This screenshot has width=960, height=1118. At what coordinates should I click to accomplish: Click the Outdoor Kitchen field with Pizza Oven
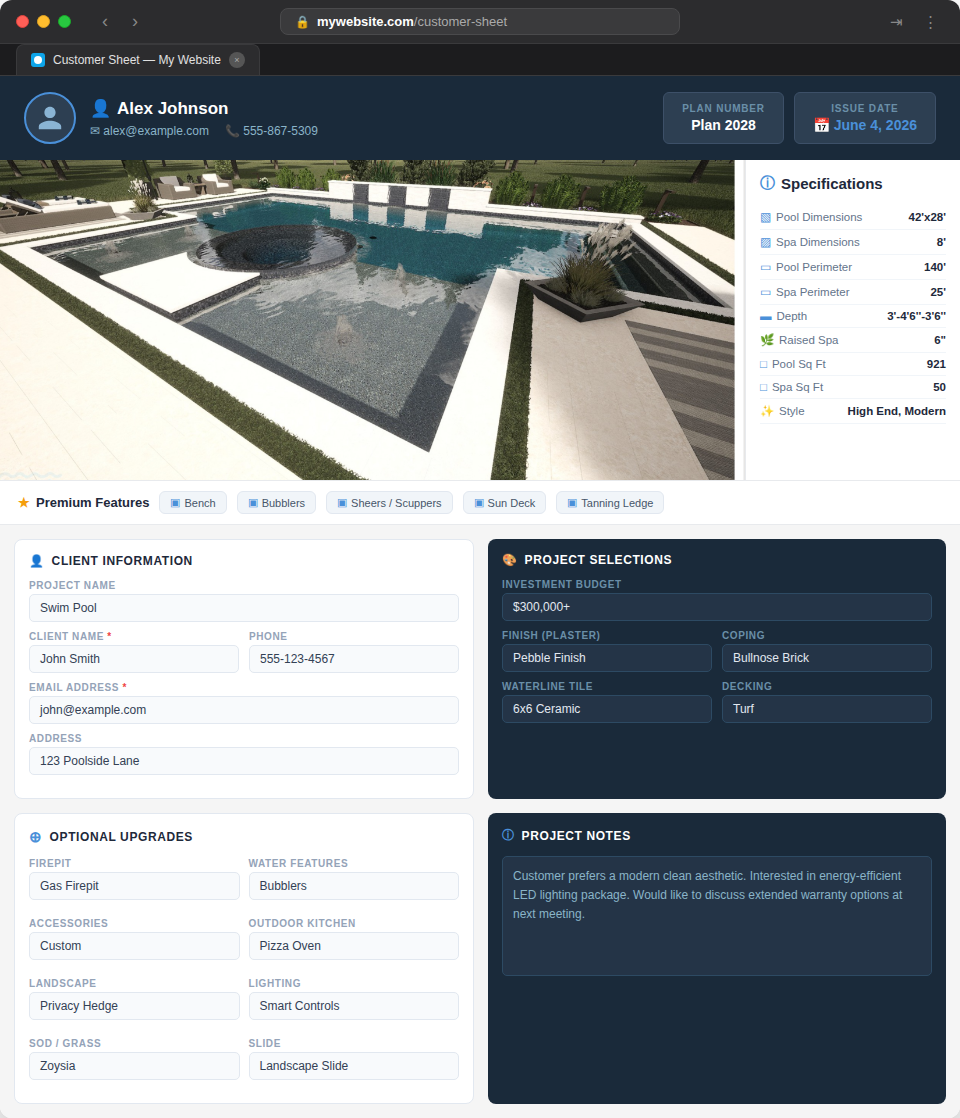click(x=354, y=945)
